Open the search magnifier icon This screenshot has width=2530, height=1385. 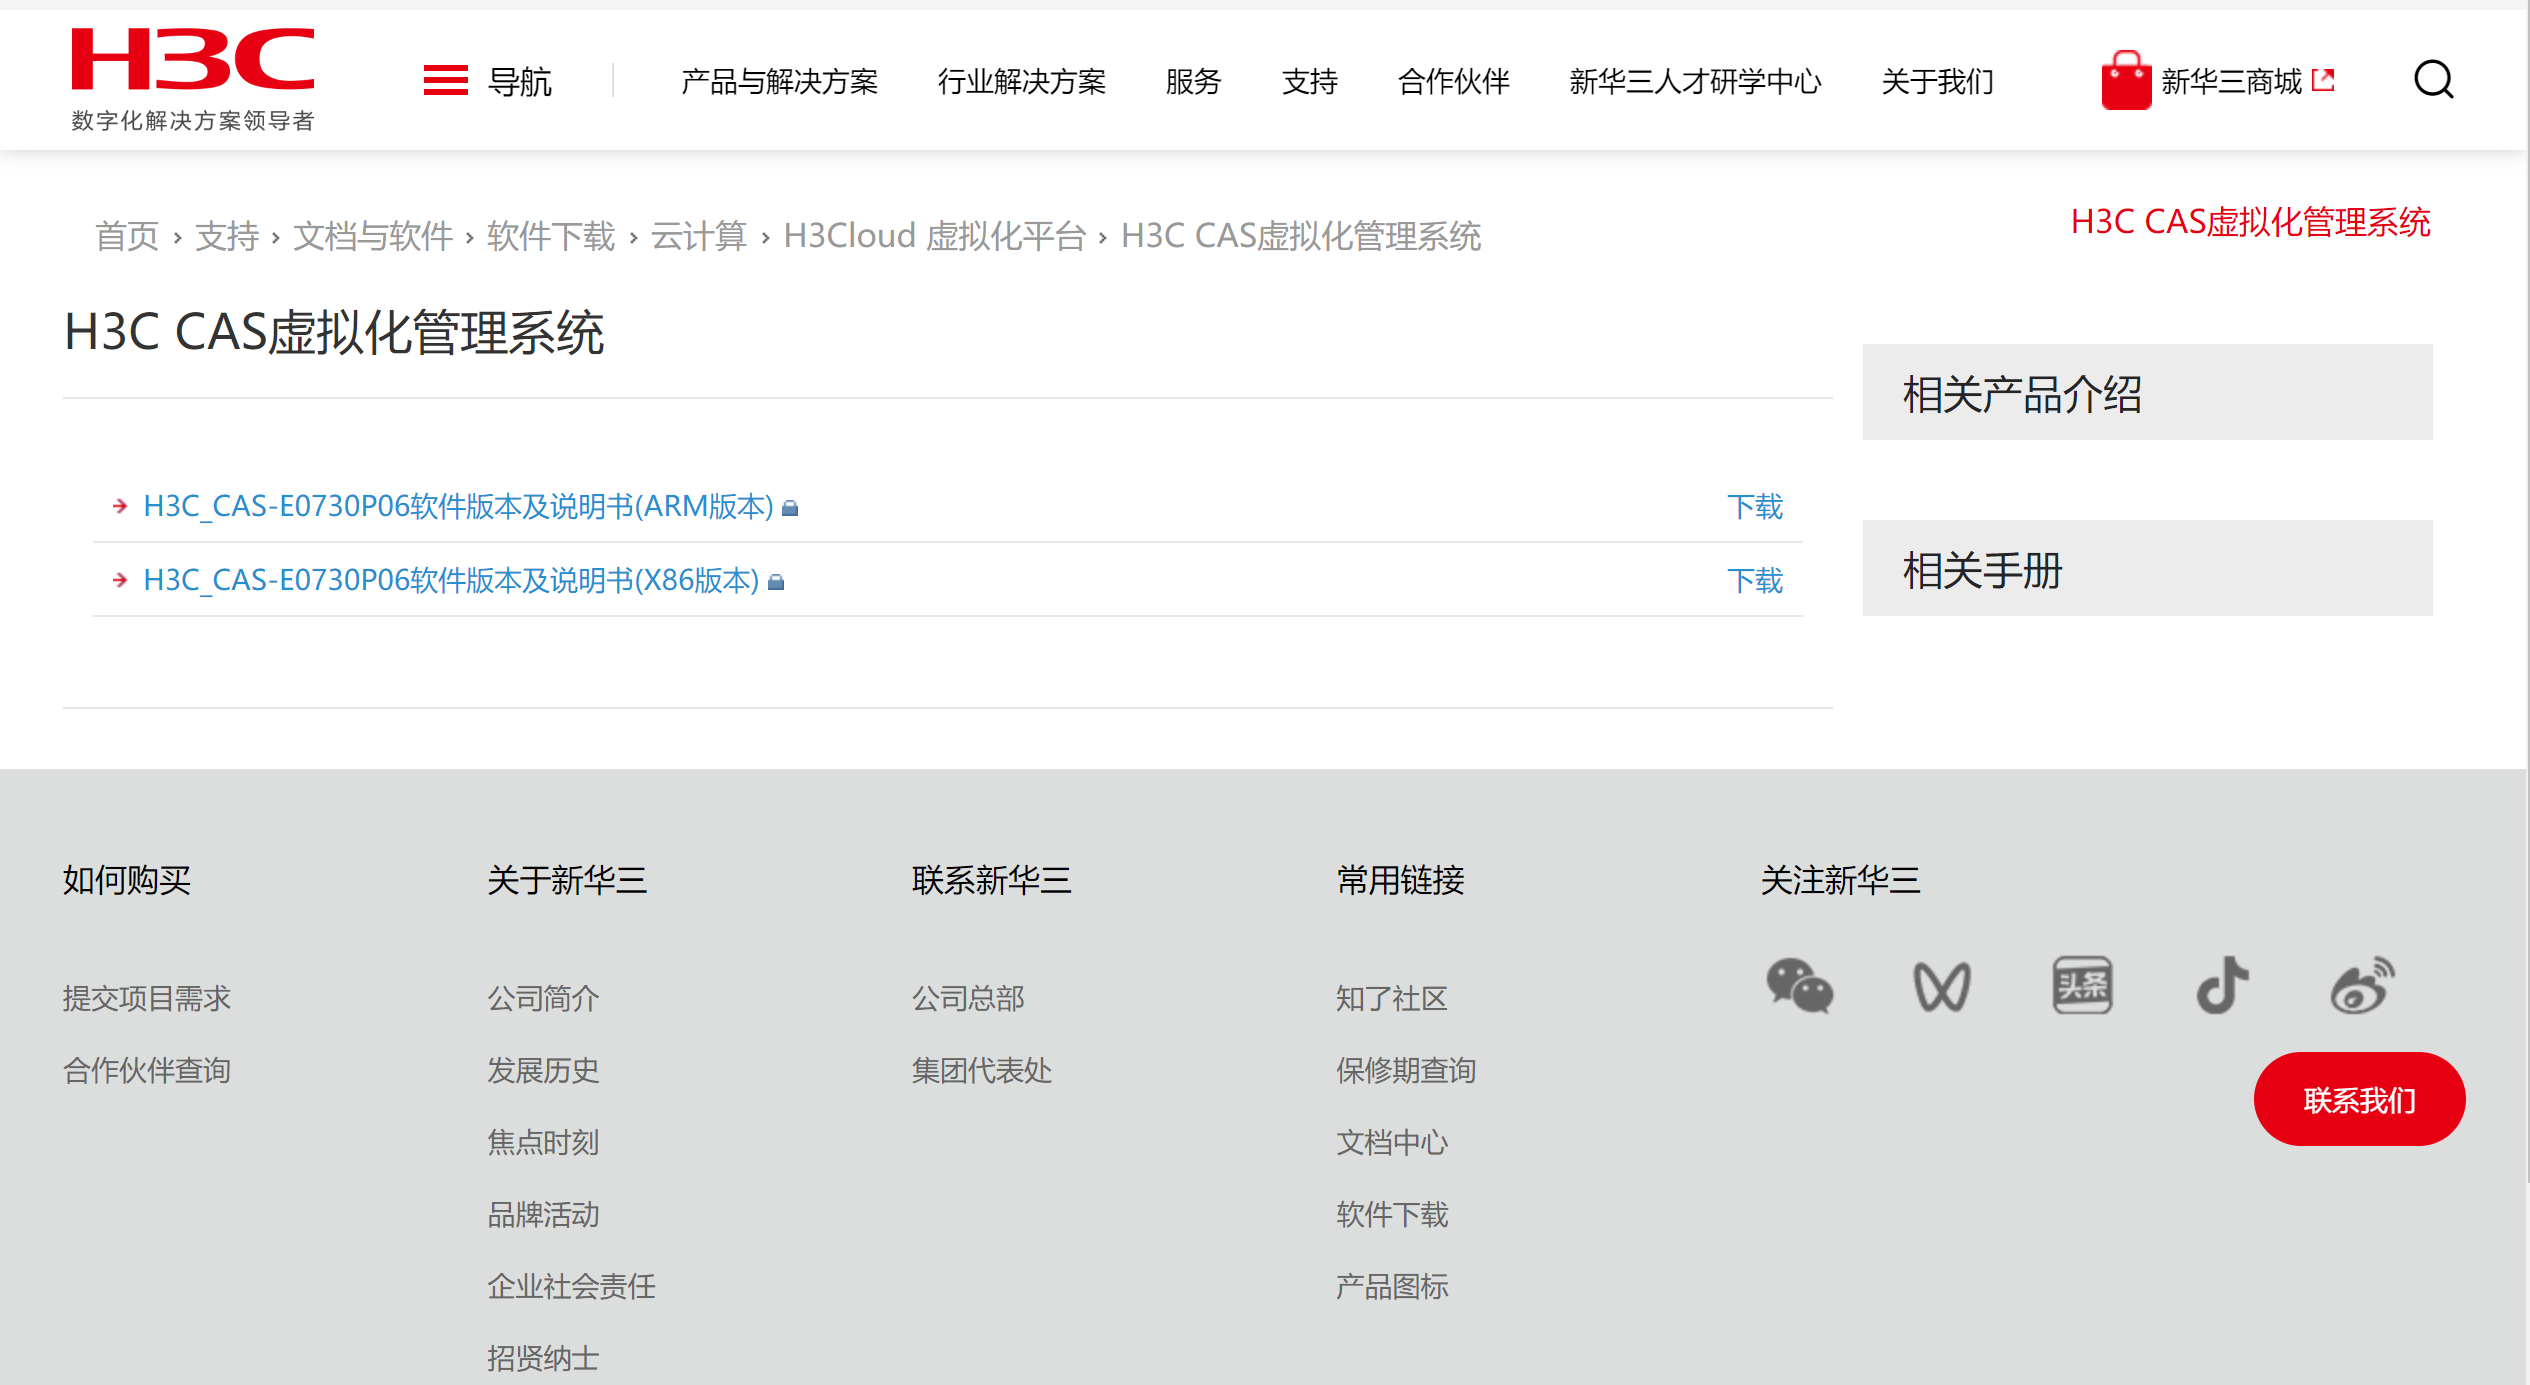click(2433, 80)
